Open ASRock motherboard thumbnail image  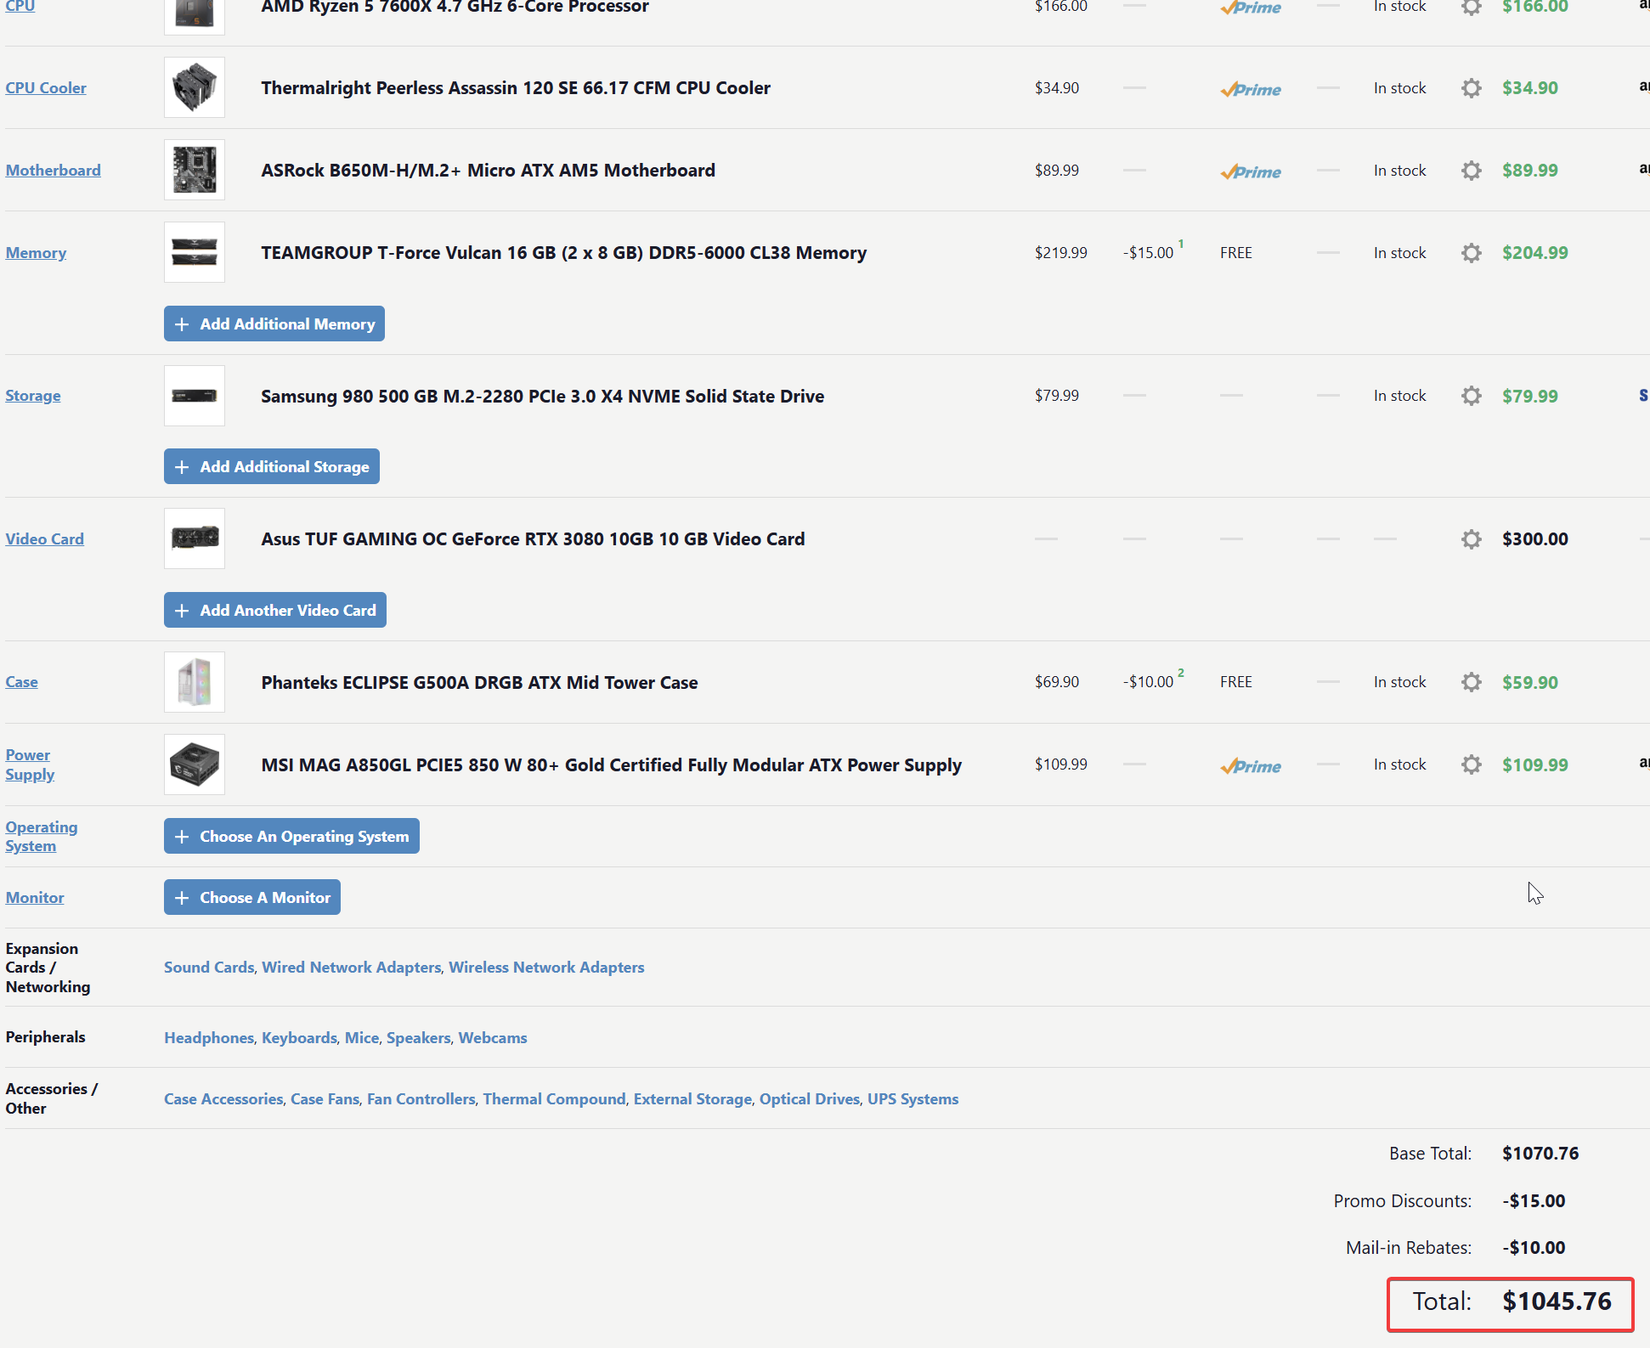pos(194,170)
